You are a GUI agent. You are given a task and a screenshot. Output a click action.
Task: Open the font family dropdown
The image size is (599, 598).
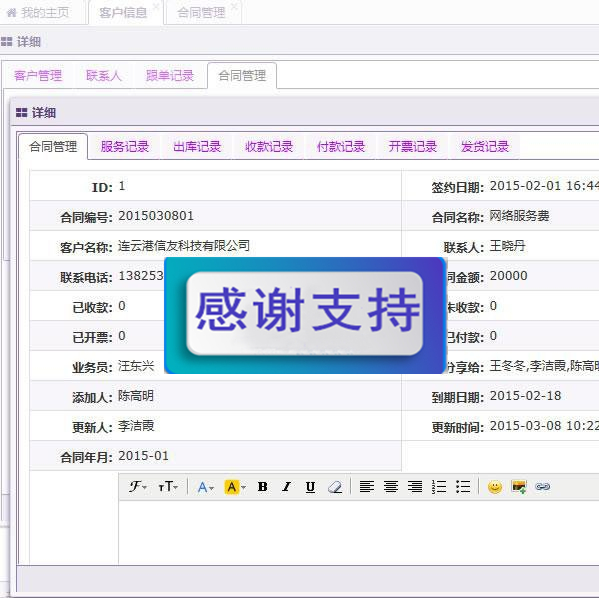pos(137,486)
